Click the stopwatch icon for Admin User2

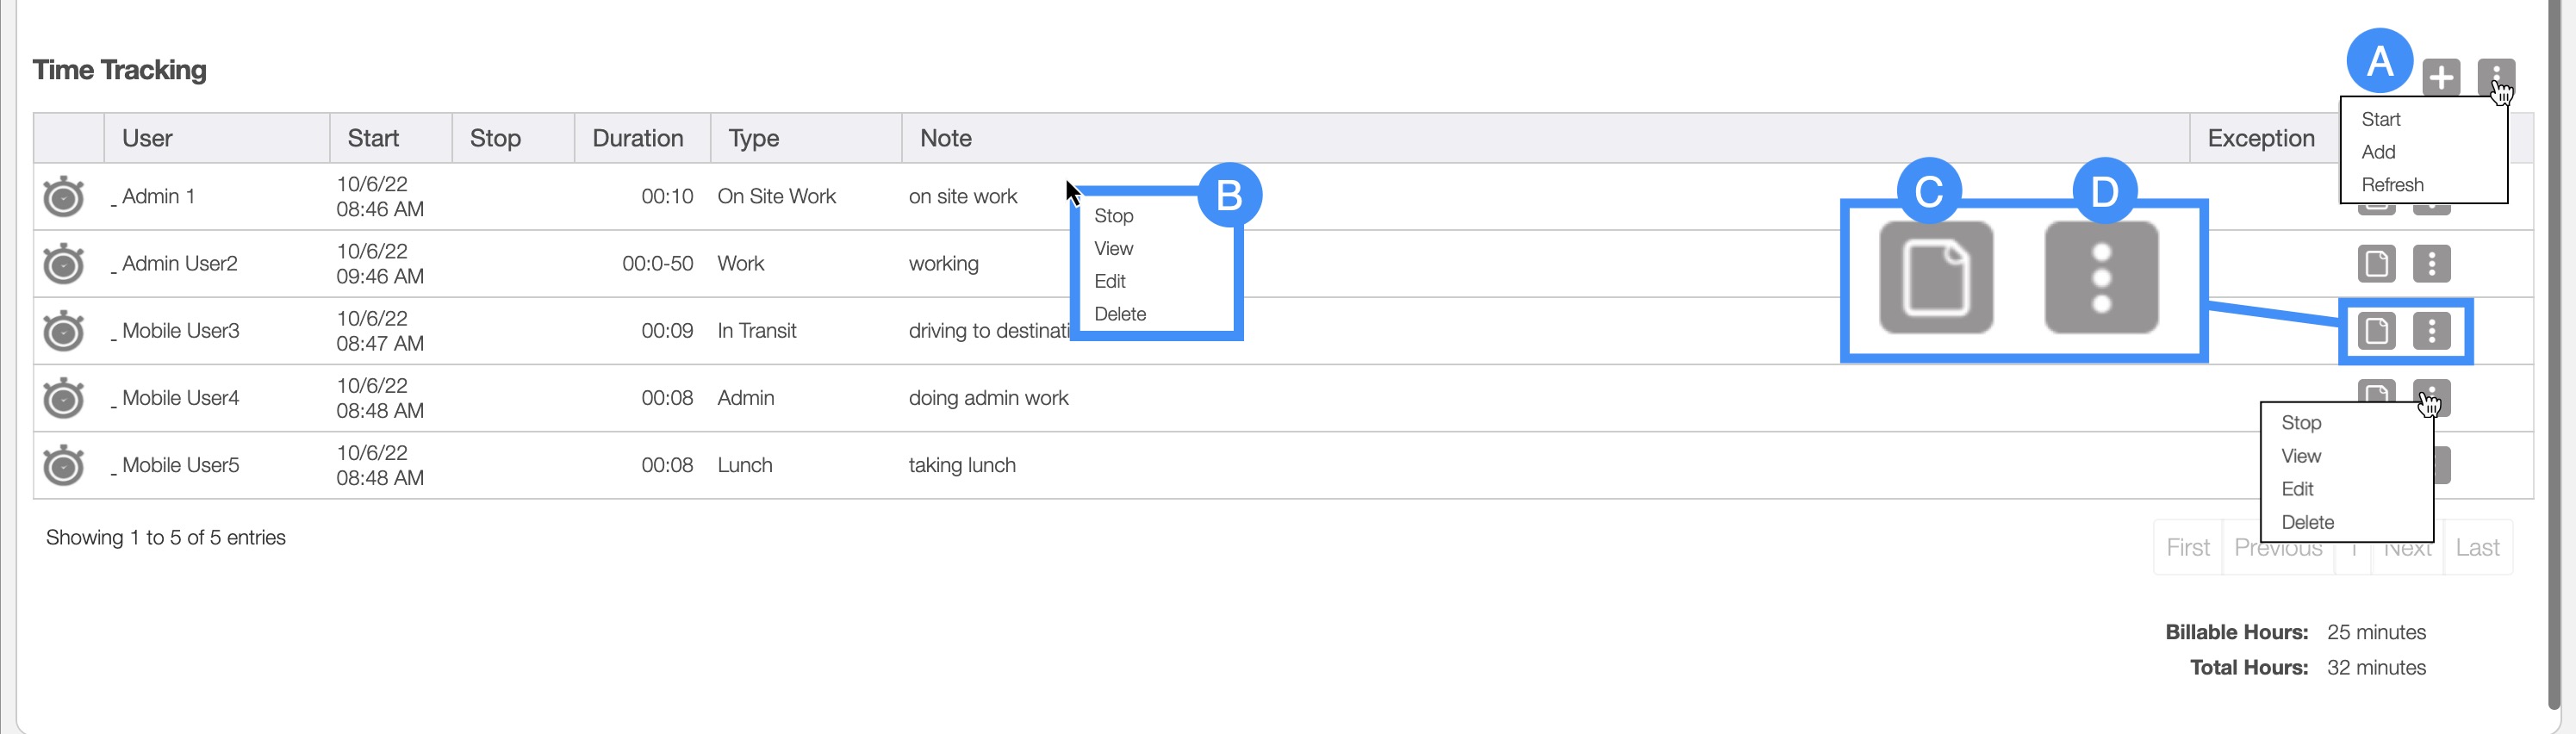(x=64, y=264)
